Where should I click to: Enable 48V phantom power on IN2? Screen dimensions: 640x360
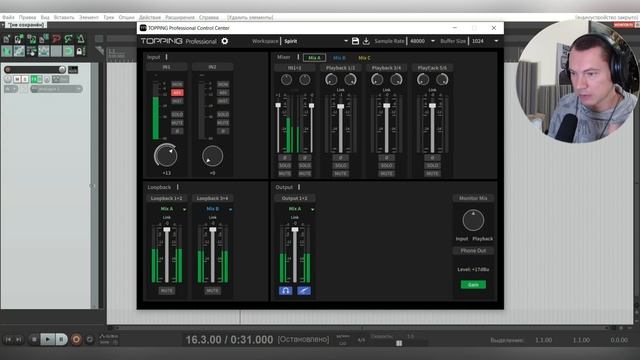223,93
